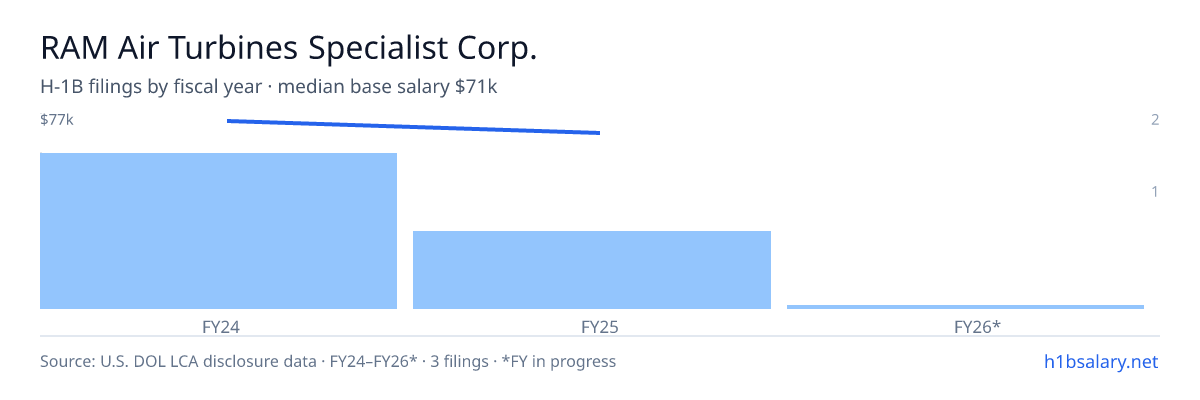
Task: Click the FY24 axis label
Action: [220, 326]
